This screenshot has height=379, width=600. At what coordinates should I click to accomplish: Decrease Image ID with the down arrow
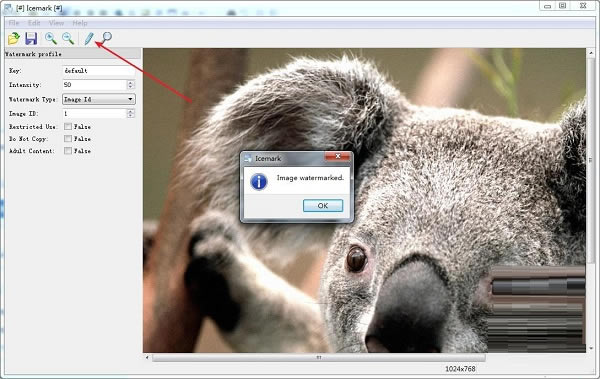(131, 116)
